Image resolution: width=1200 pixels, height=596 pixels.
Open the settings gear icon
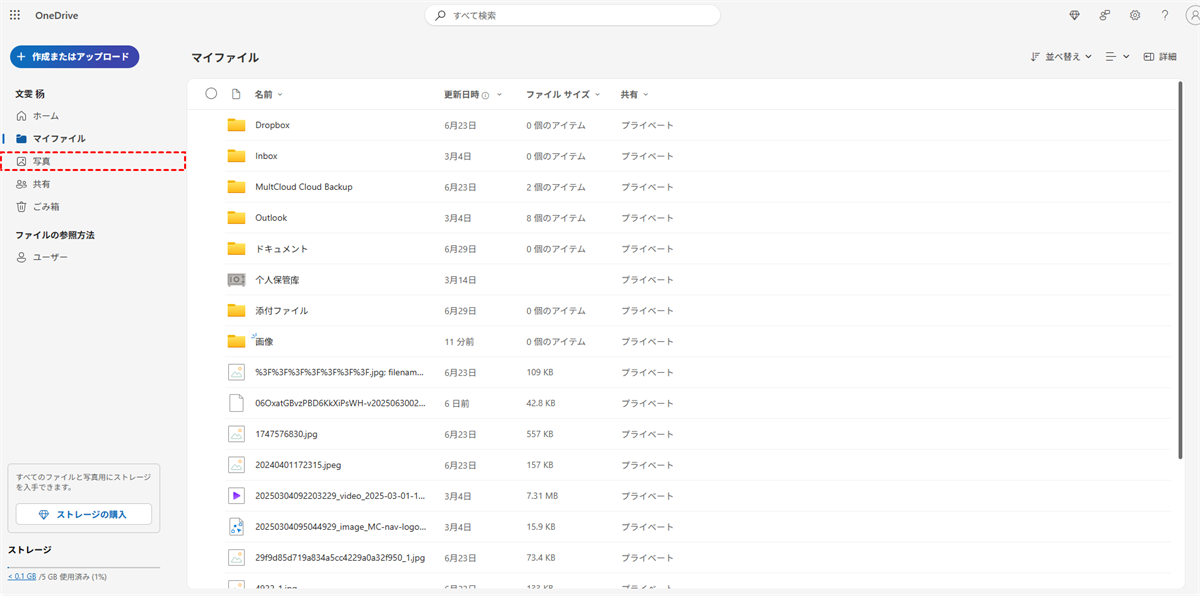[x=1135, y=15]
